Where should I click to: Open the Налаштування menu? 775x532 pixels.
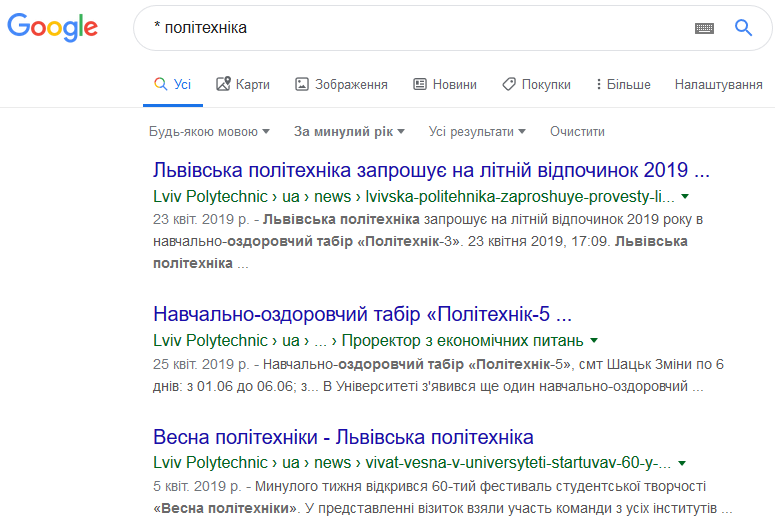718,85
